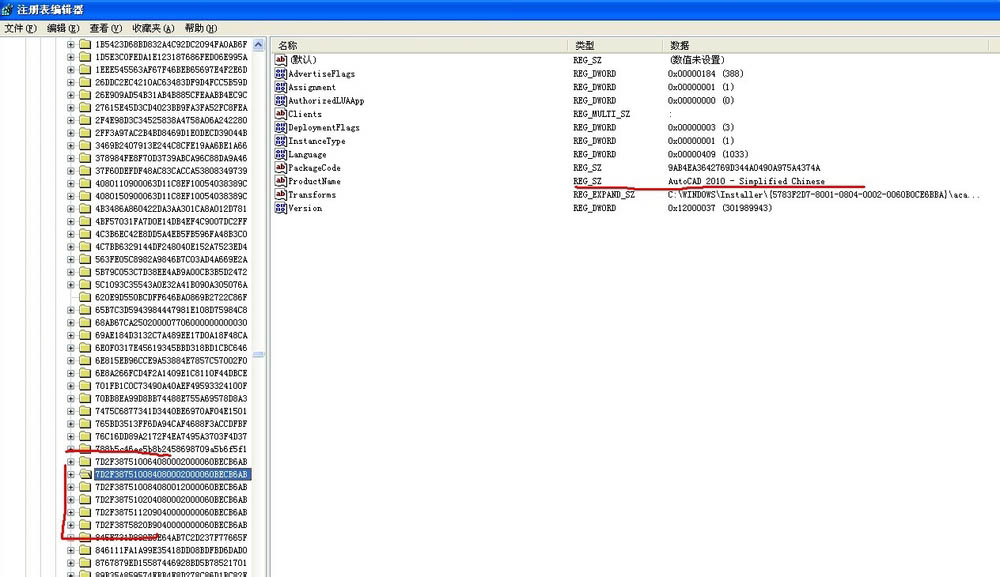Click folder icon of key 620E9D550BCDFF646BA0869B2722C86F

85,297
